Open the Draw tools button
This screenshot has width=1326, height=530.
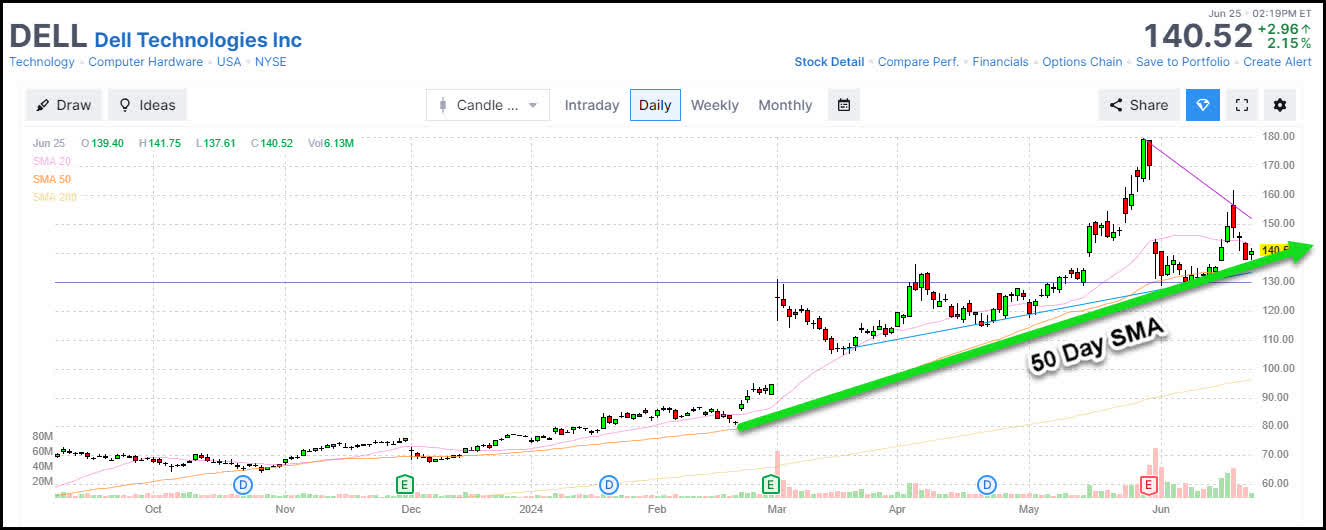click(64, 105)
